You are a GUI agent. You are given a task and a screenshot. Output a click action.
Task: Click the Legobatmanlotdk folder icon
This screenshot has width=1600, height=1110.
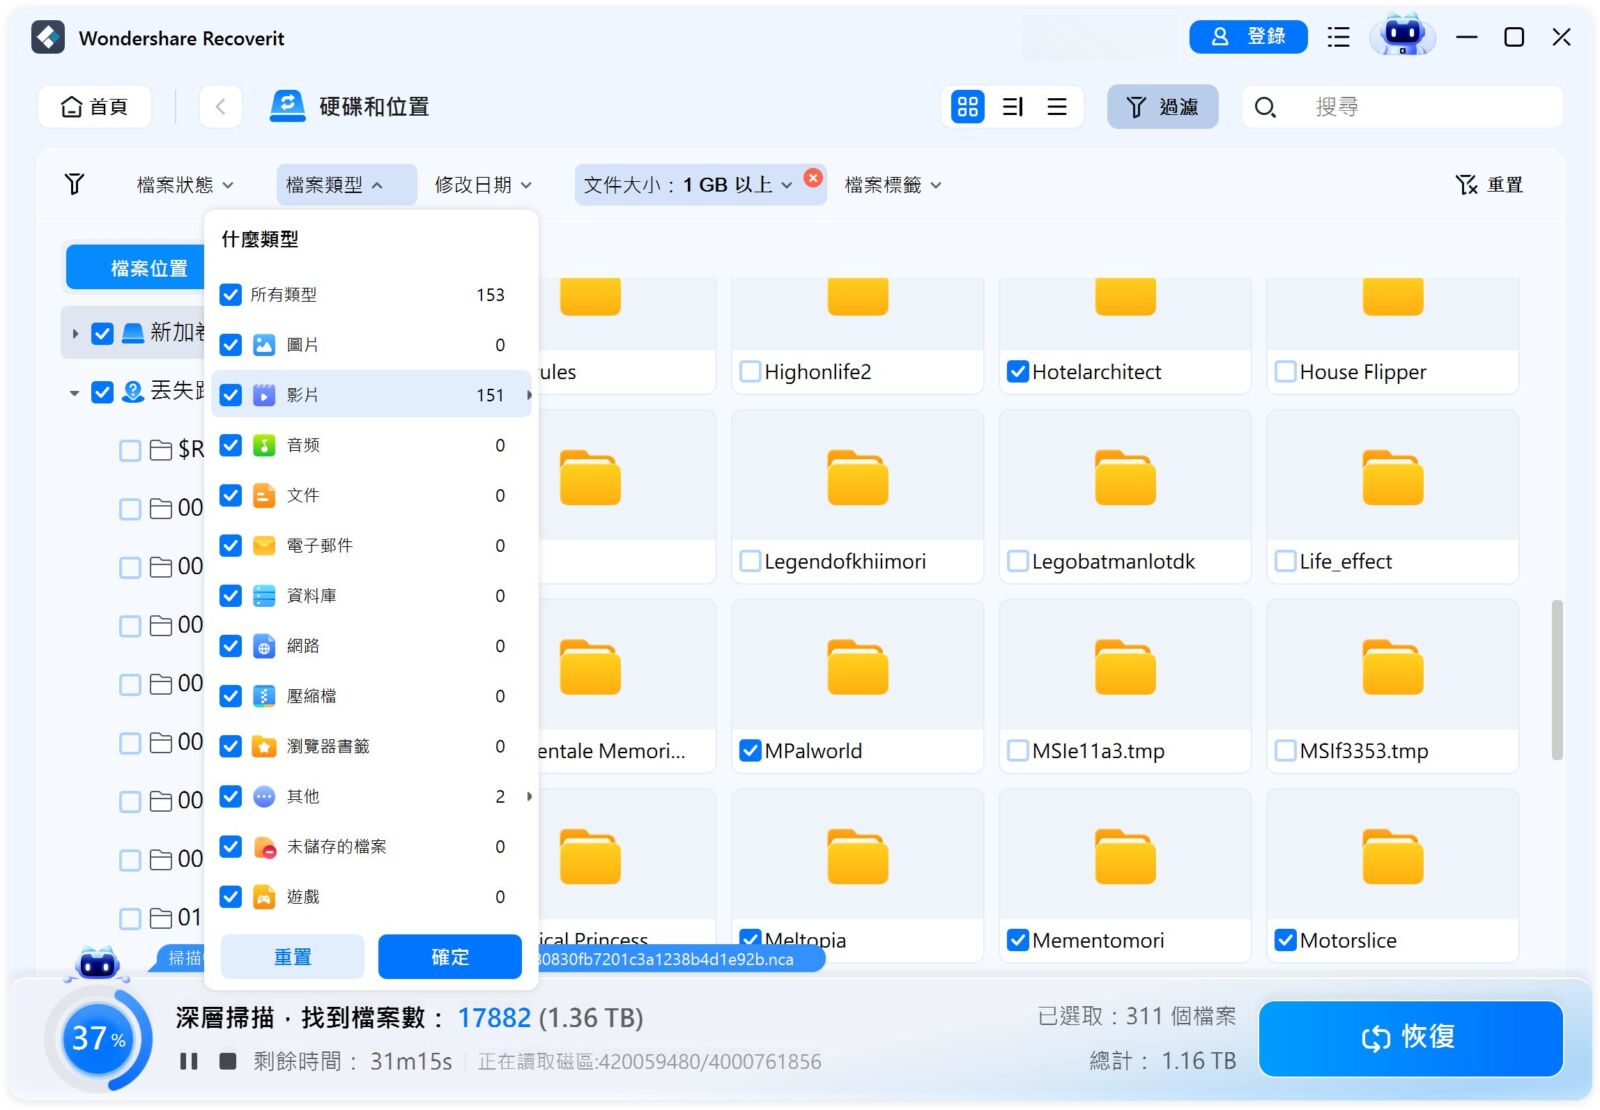pyautogui.click(x=1125, y=478)
